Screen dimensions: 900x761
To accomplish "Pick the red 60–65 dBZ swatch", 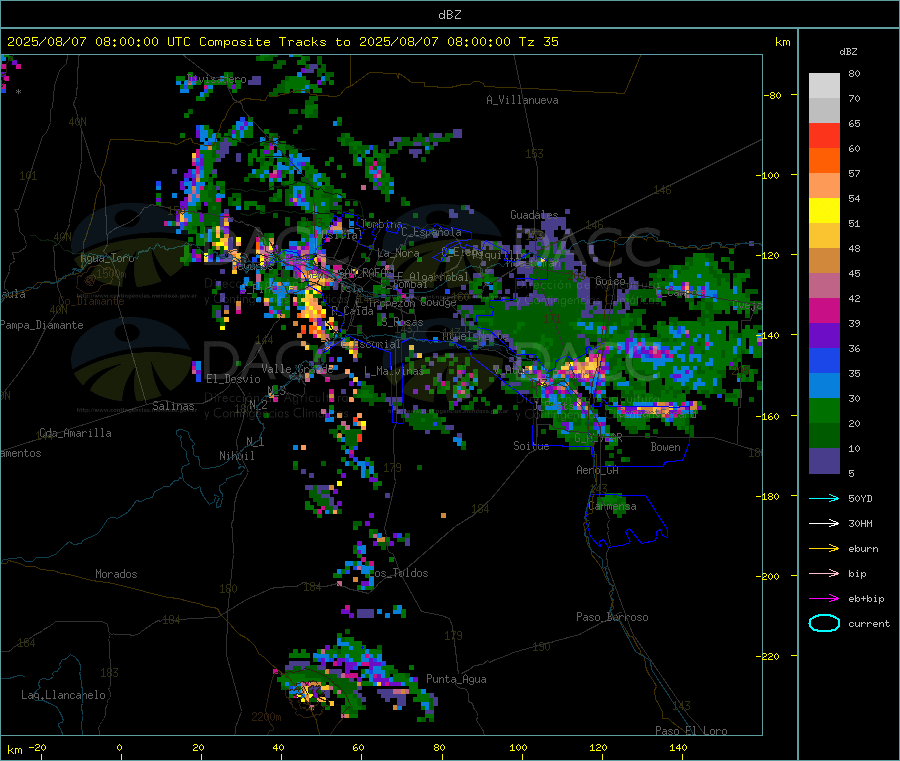I will [x=824, y=136].
